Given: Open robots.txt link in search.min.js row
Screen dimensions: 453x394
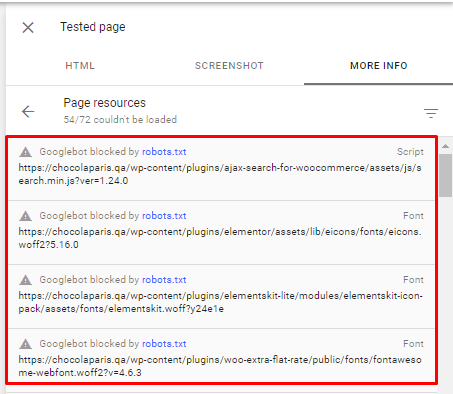Looking at the screenshot, I should tap(164, 152).
